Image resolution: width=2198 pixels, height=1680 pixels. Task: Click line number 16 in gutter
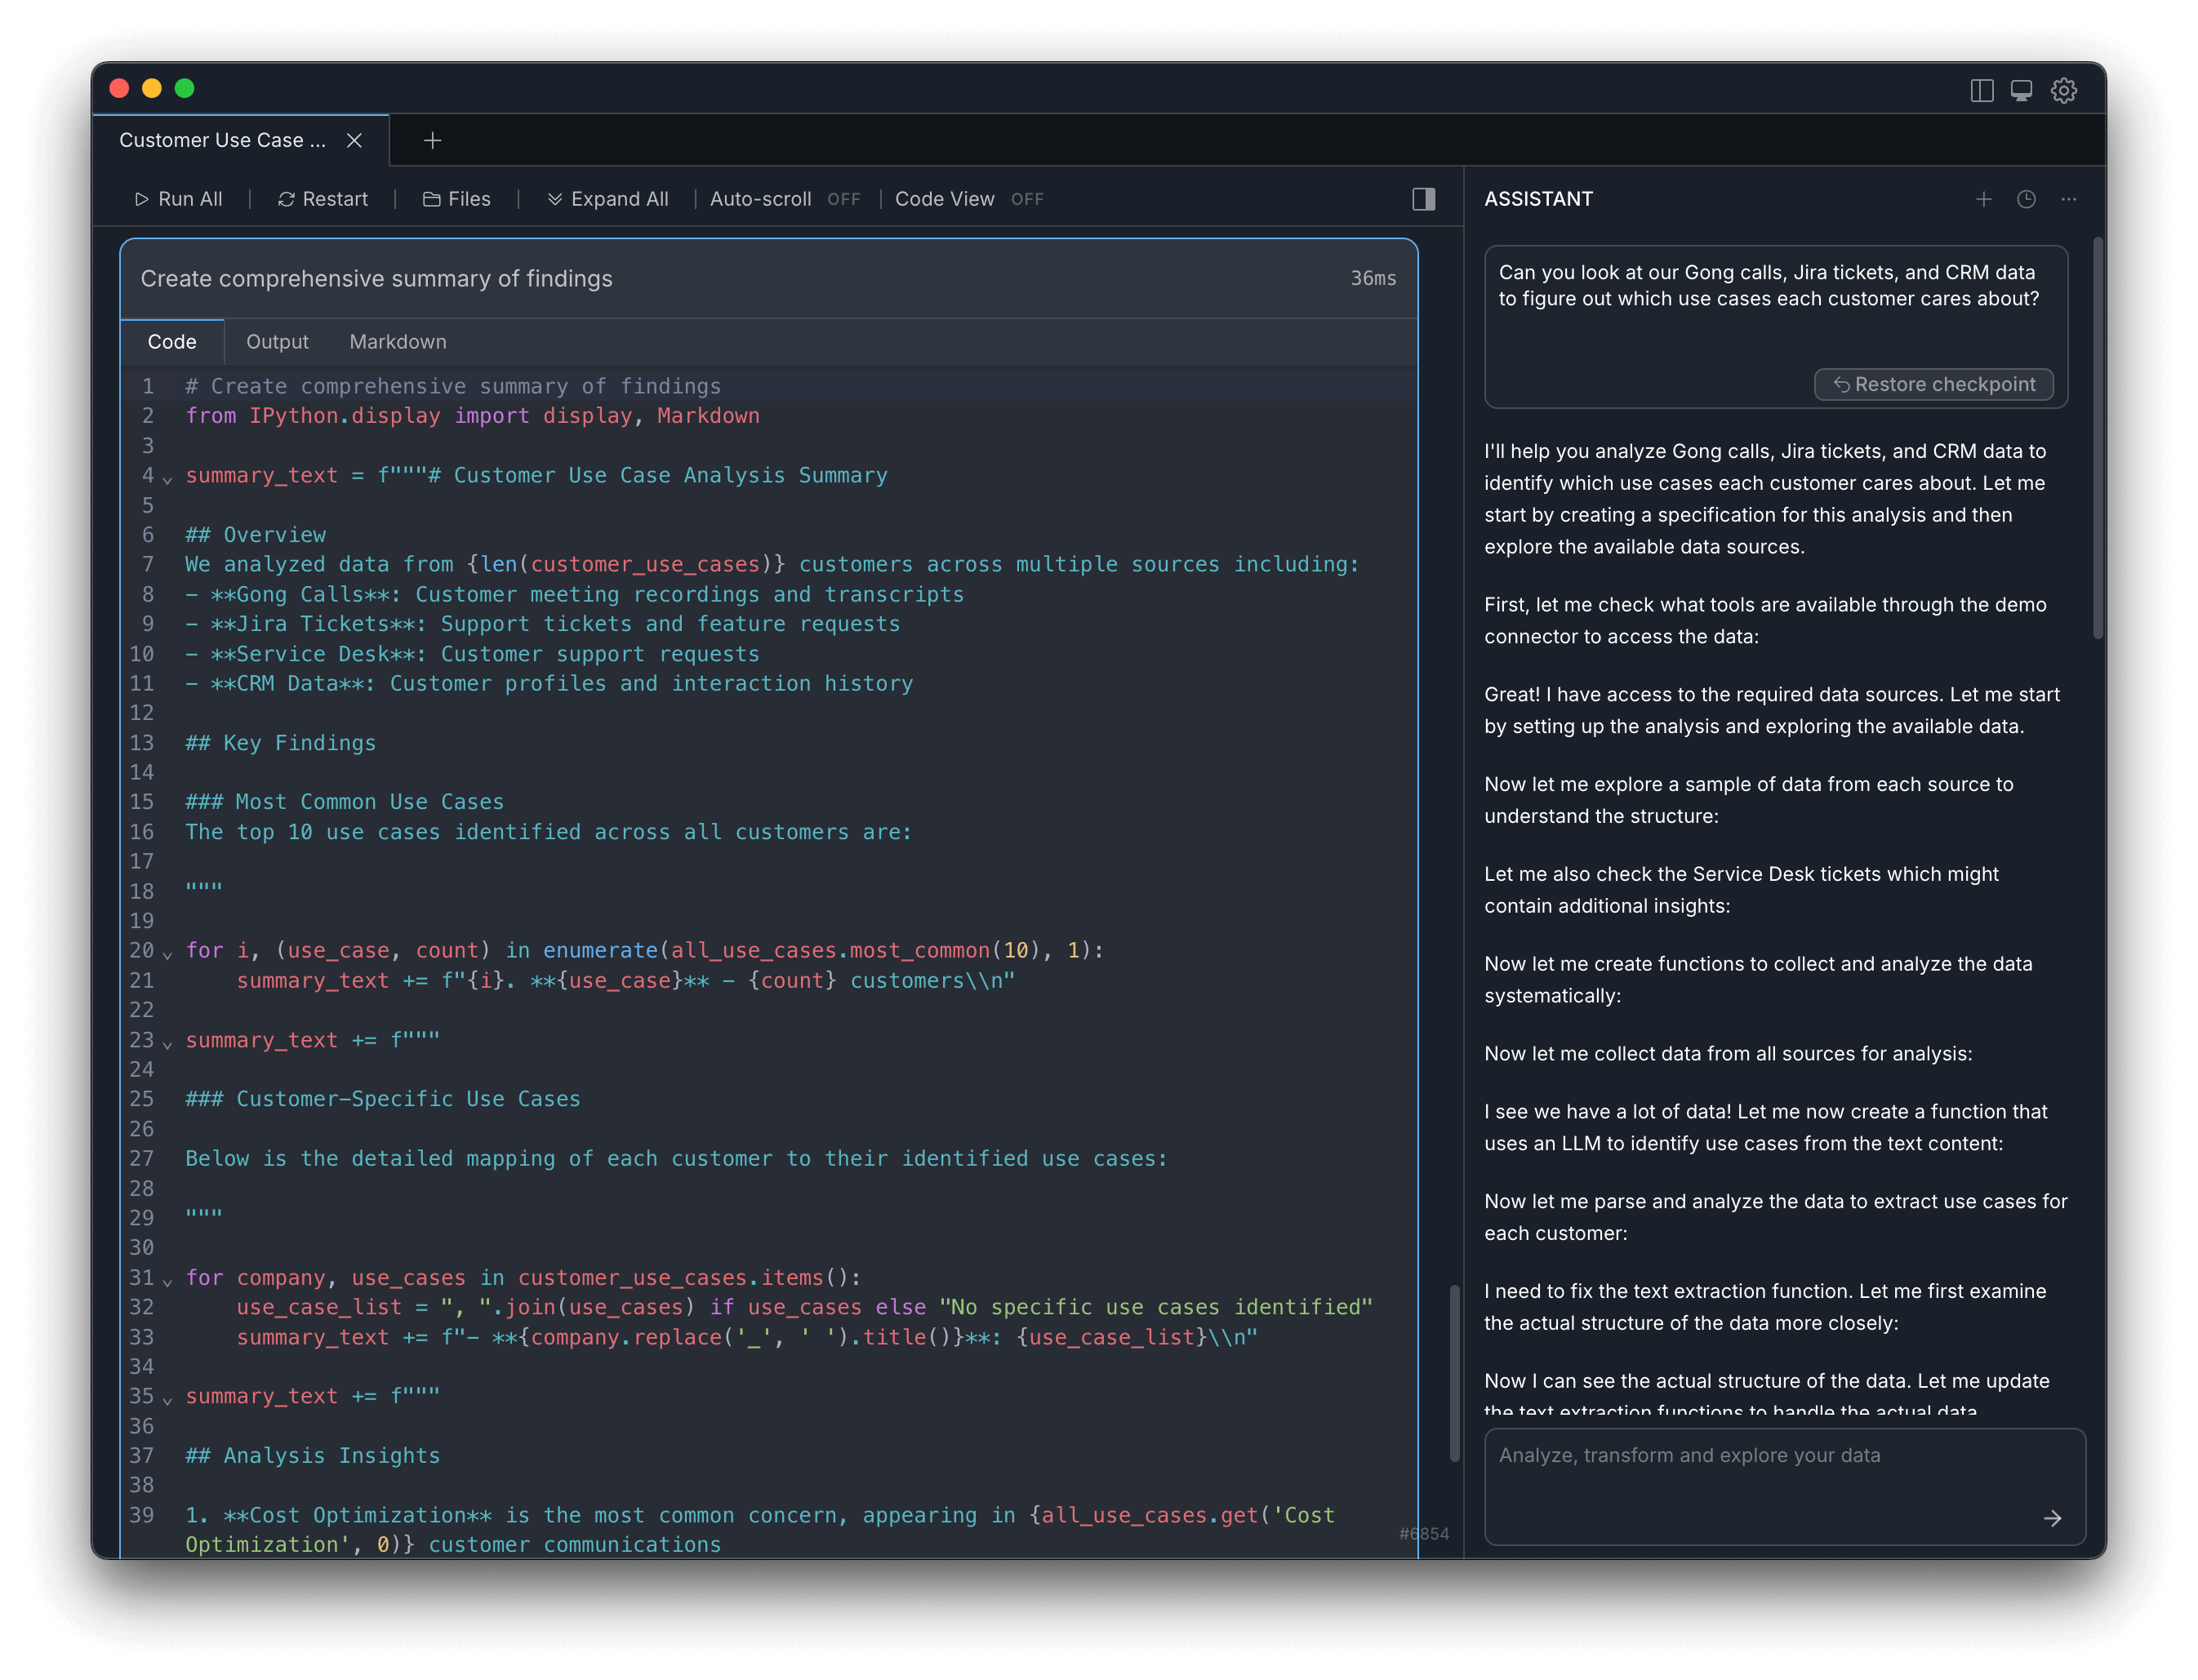[x=142, y=832]
